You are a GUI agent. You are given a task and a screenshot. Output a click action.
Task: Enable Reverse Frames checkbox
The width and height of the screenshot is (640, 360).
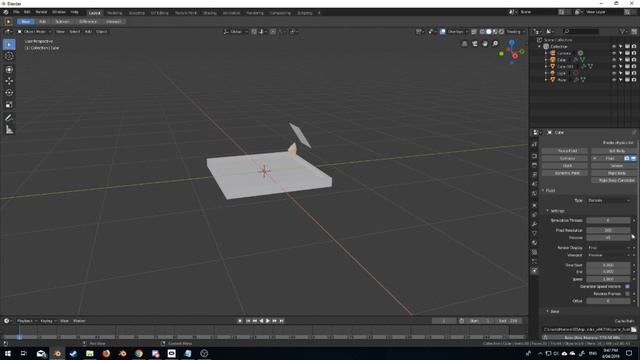(x=627, y=294)
